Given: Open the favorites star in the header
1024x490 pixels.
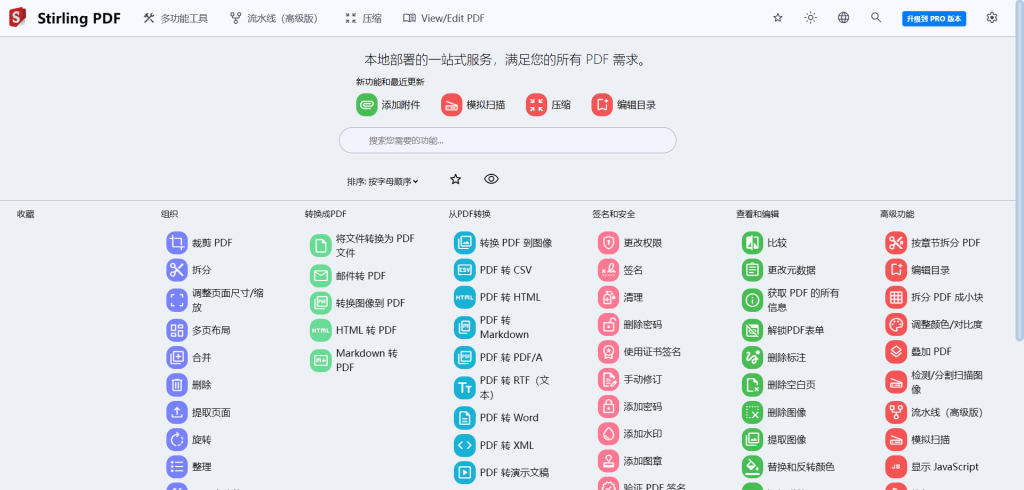Looking at the screenshot, I should (x=778, y=18).
